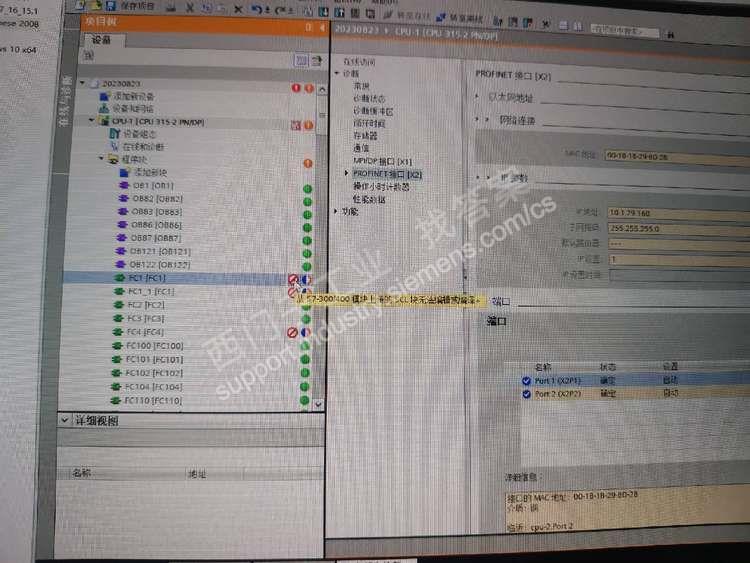
Task: Open the 设备 tab in project tree
Action: [101, 40]
